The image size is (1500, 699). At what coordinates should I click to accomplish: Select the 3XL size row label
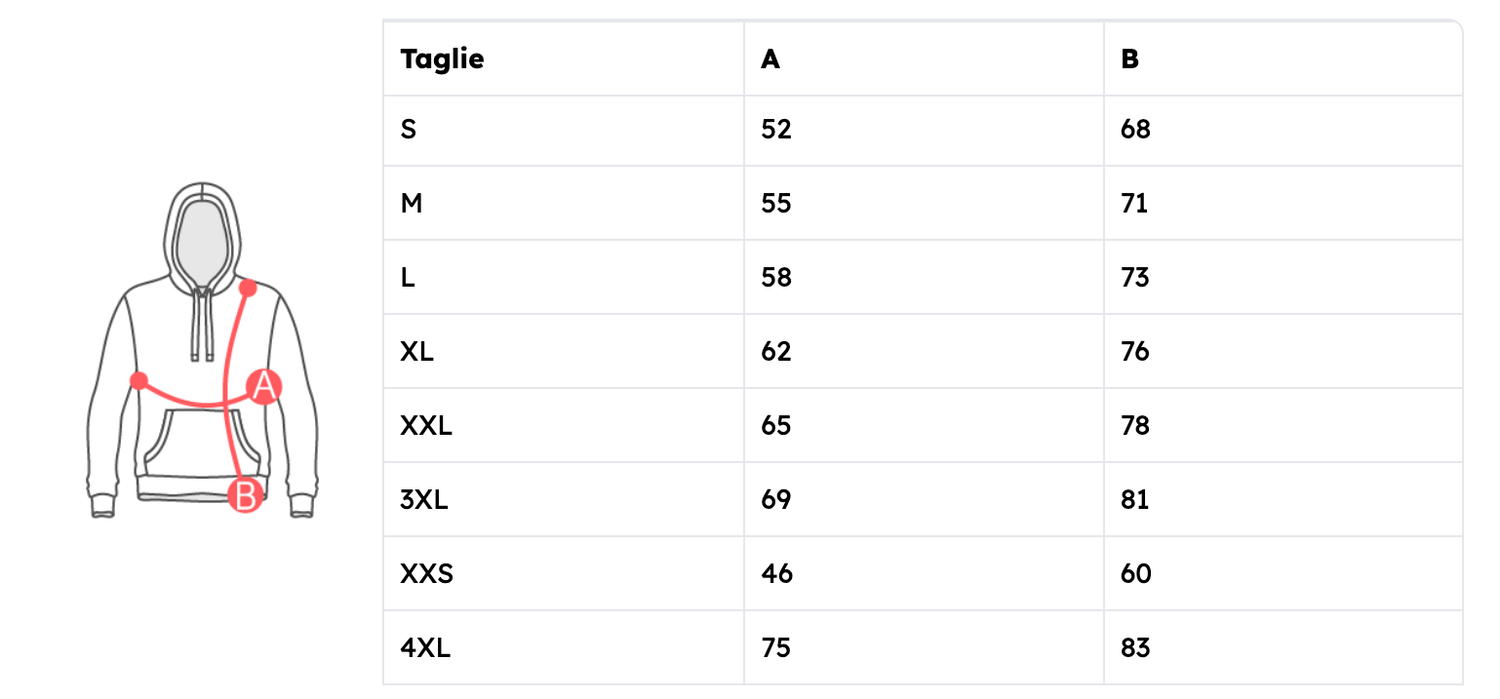[424, 500]
